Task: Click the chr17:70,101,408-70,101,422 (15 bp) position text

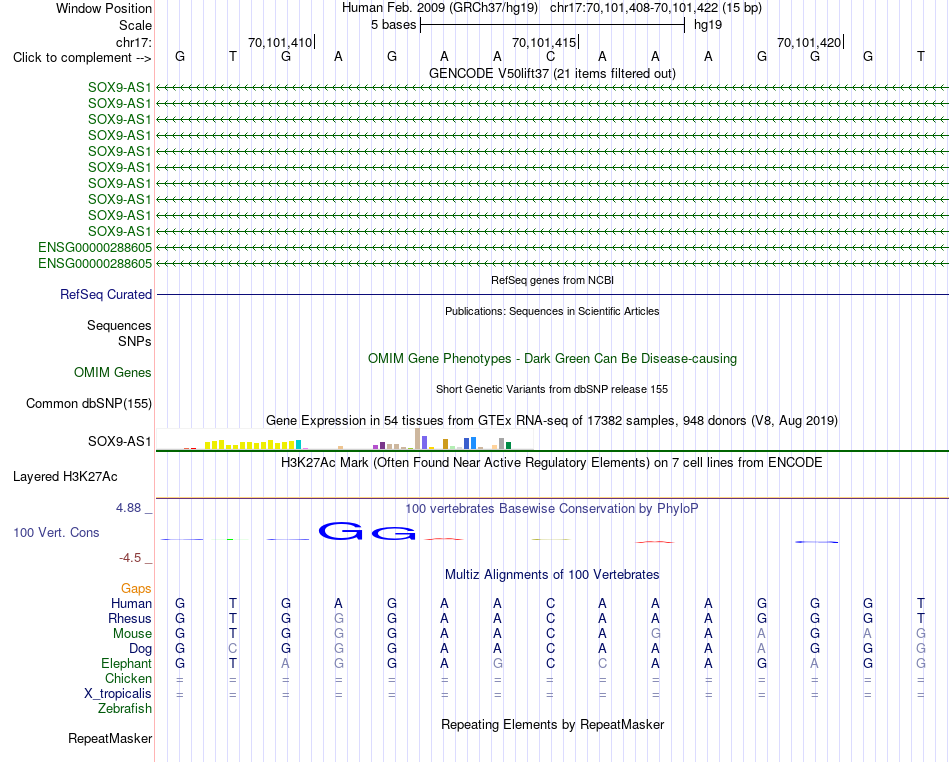Action: tap(656, 8)
